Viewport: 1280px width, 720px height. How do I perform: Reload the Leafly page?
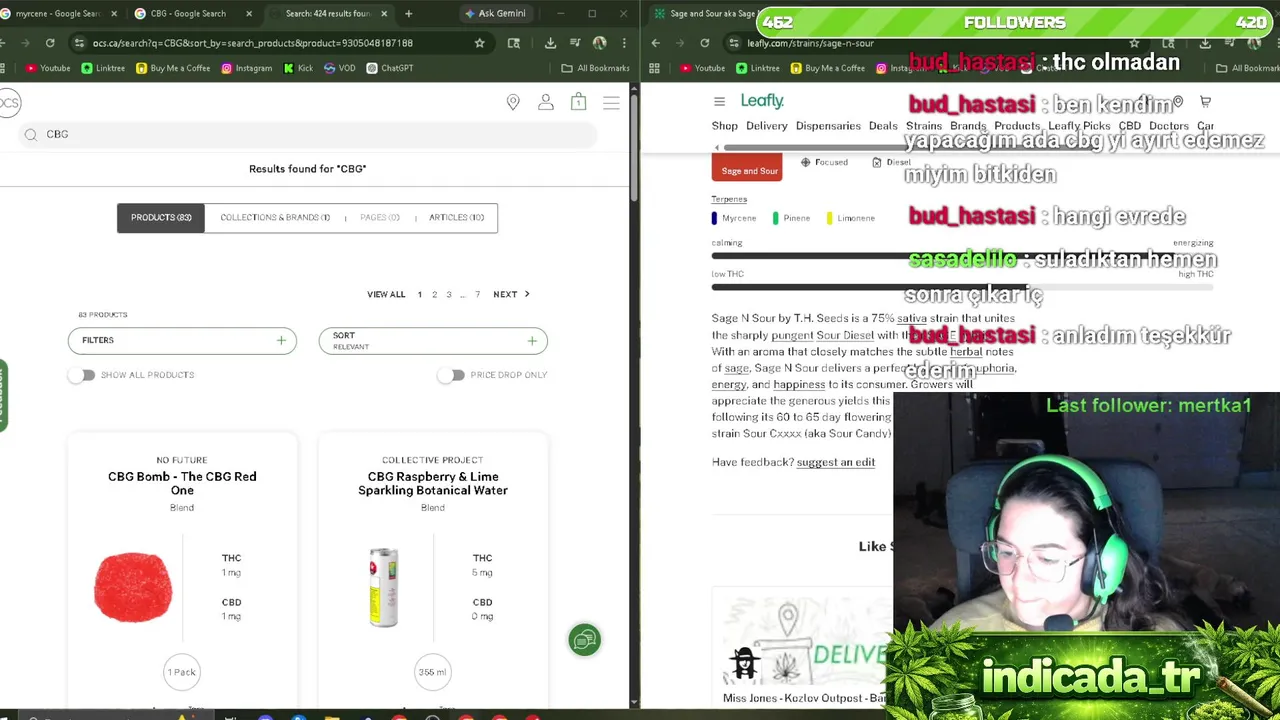[705, 43]
